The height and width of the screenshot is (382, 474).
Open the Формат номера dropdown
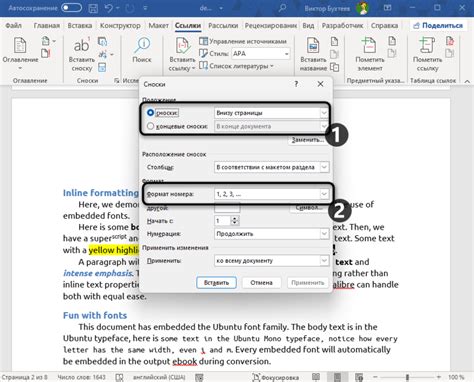pyautogui.click(x=271, y=194)
